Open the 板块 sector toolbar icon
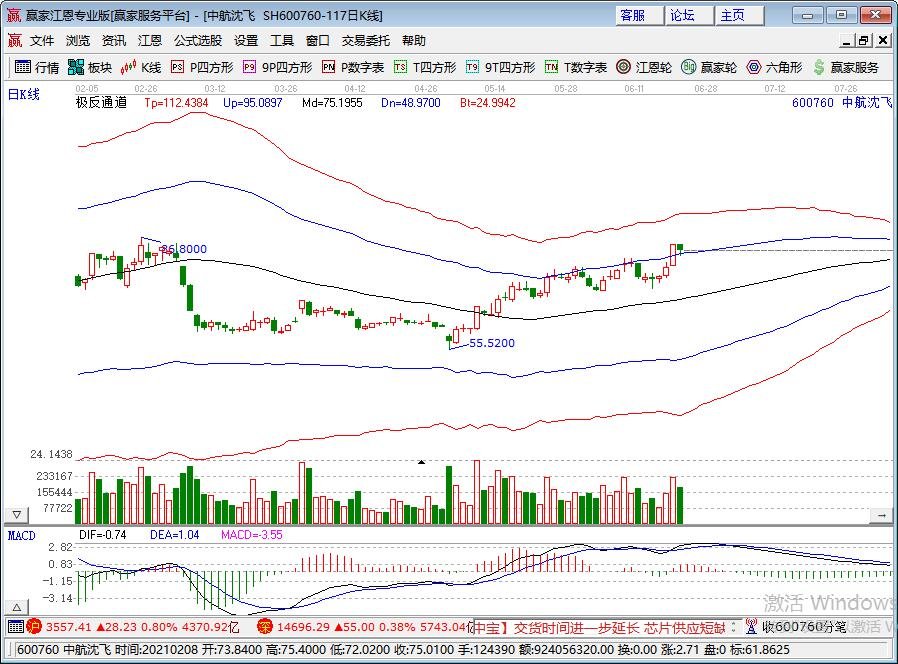 89,68
